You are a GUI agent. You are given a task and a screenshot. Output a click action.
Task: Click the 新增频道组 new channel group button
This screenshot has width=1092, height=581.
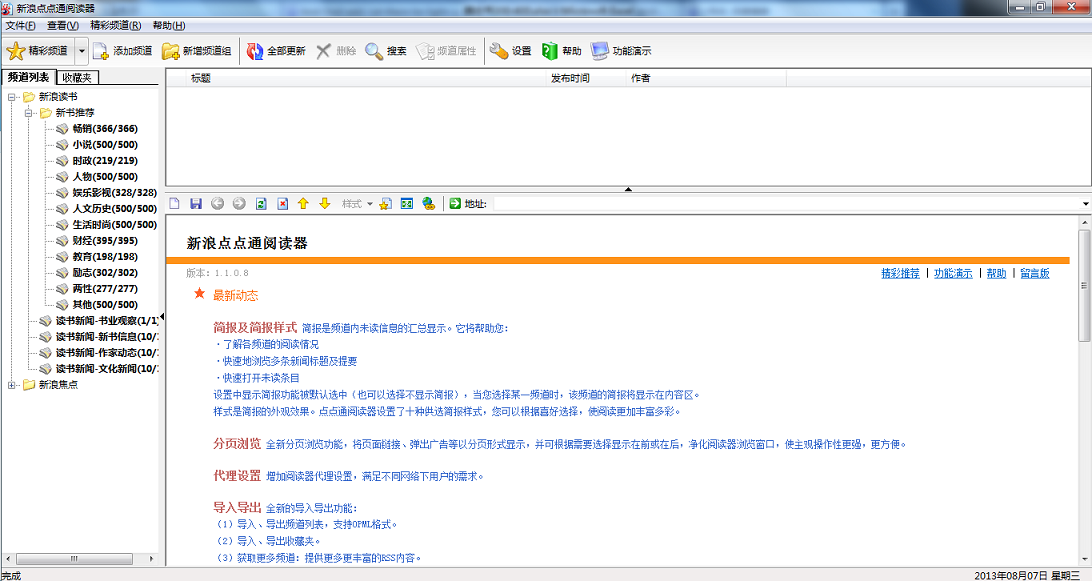(x=196, y=51)
